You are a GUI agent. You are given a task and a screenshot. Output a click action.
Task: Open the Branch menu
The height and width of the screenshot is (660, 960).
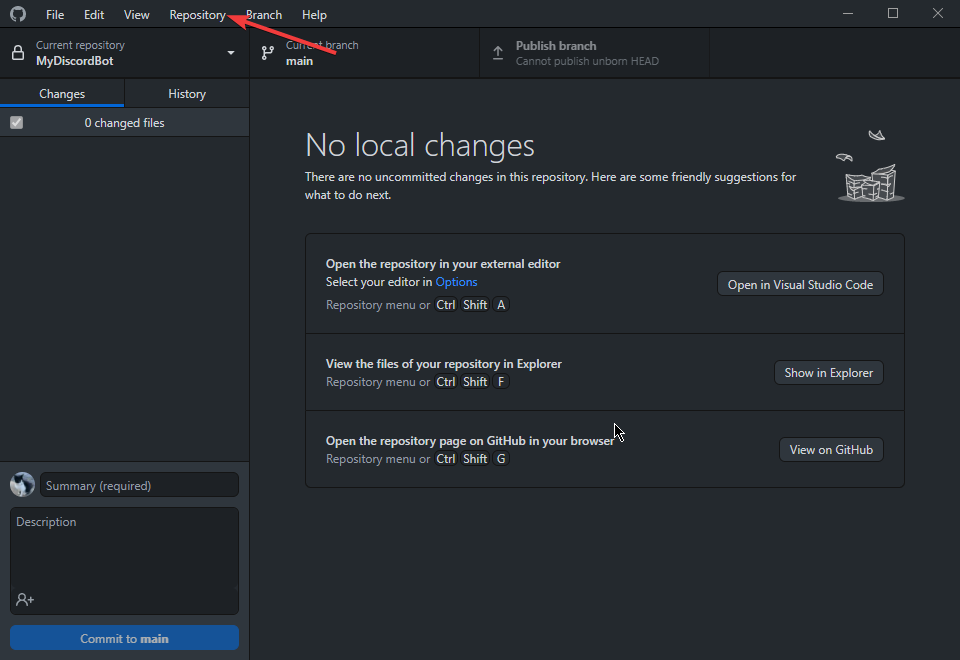[264, 15]
